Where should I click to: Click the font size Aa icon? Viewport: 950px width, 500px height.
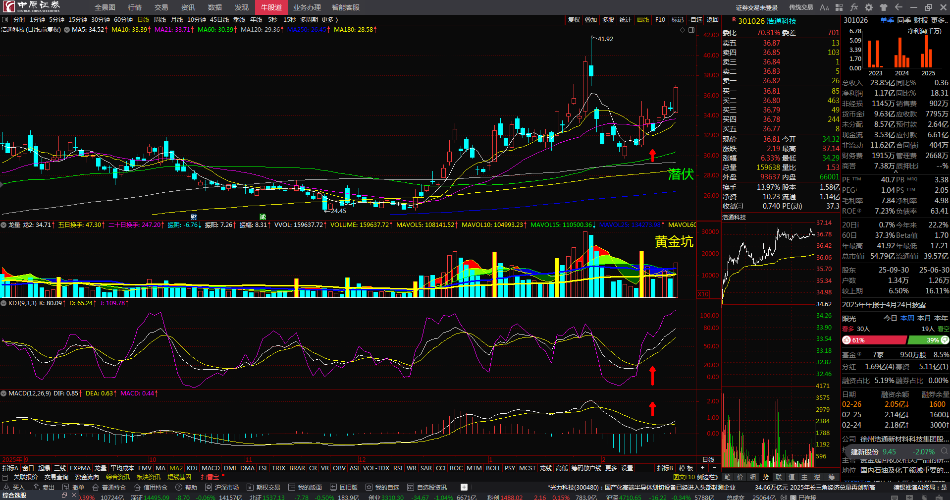825,7
